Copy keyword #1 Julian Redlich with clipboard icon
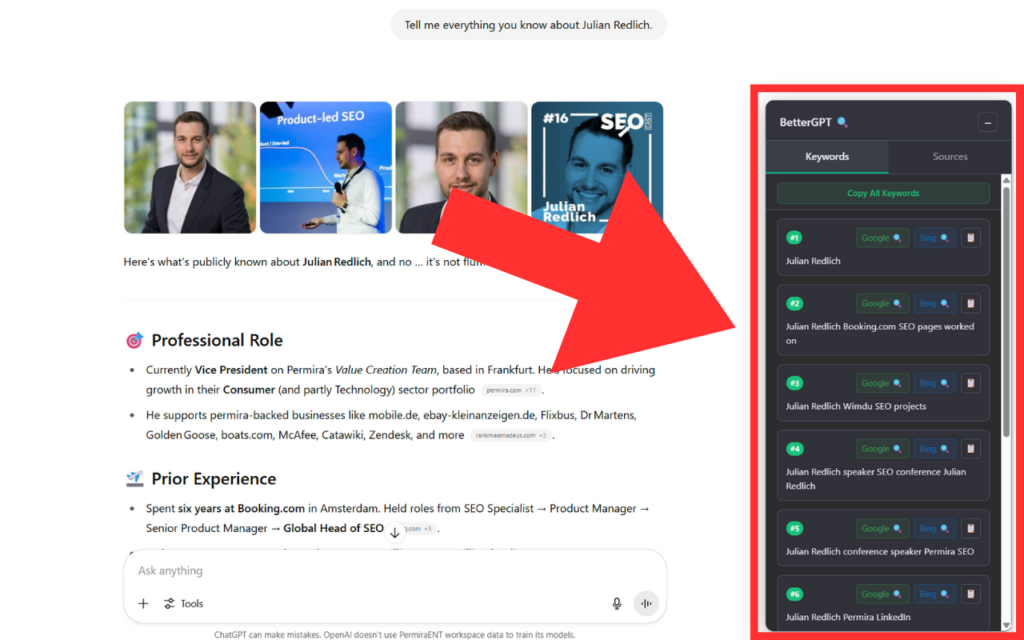The width and height of the screenshot is (1024, 640). 970,238
